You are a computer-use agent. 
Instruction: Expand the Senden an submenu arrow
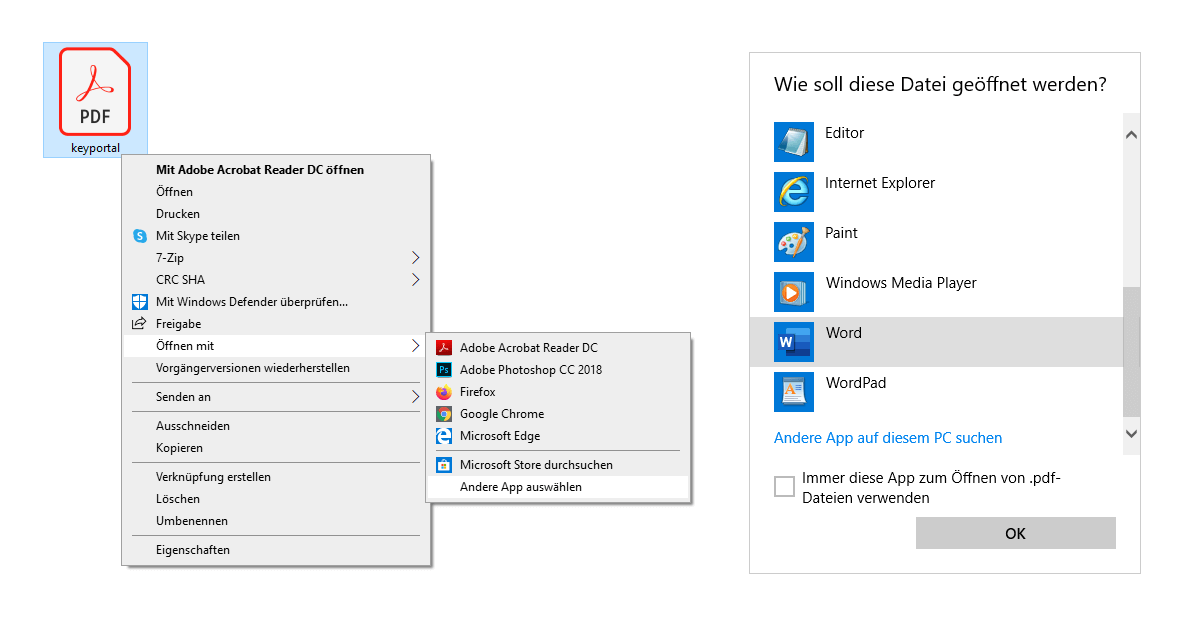point(415,397)
